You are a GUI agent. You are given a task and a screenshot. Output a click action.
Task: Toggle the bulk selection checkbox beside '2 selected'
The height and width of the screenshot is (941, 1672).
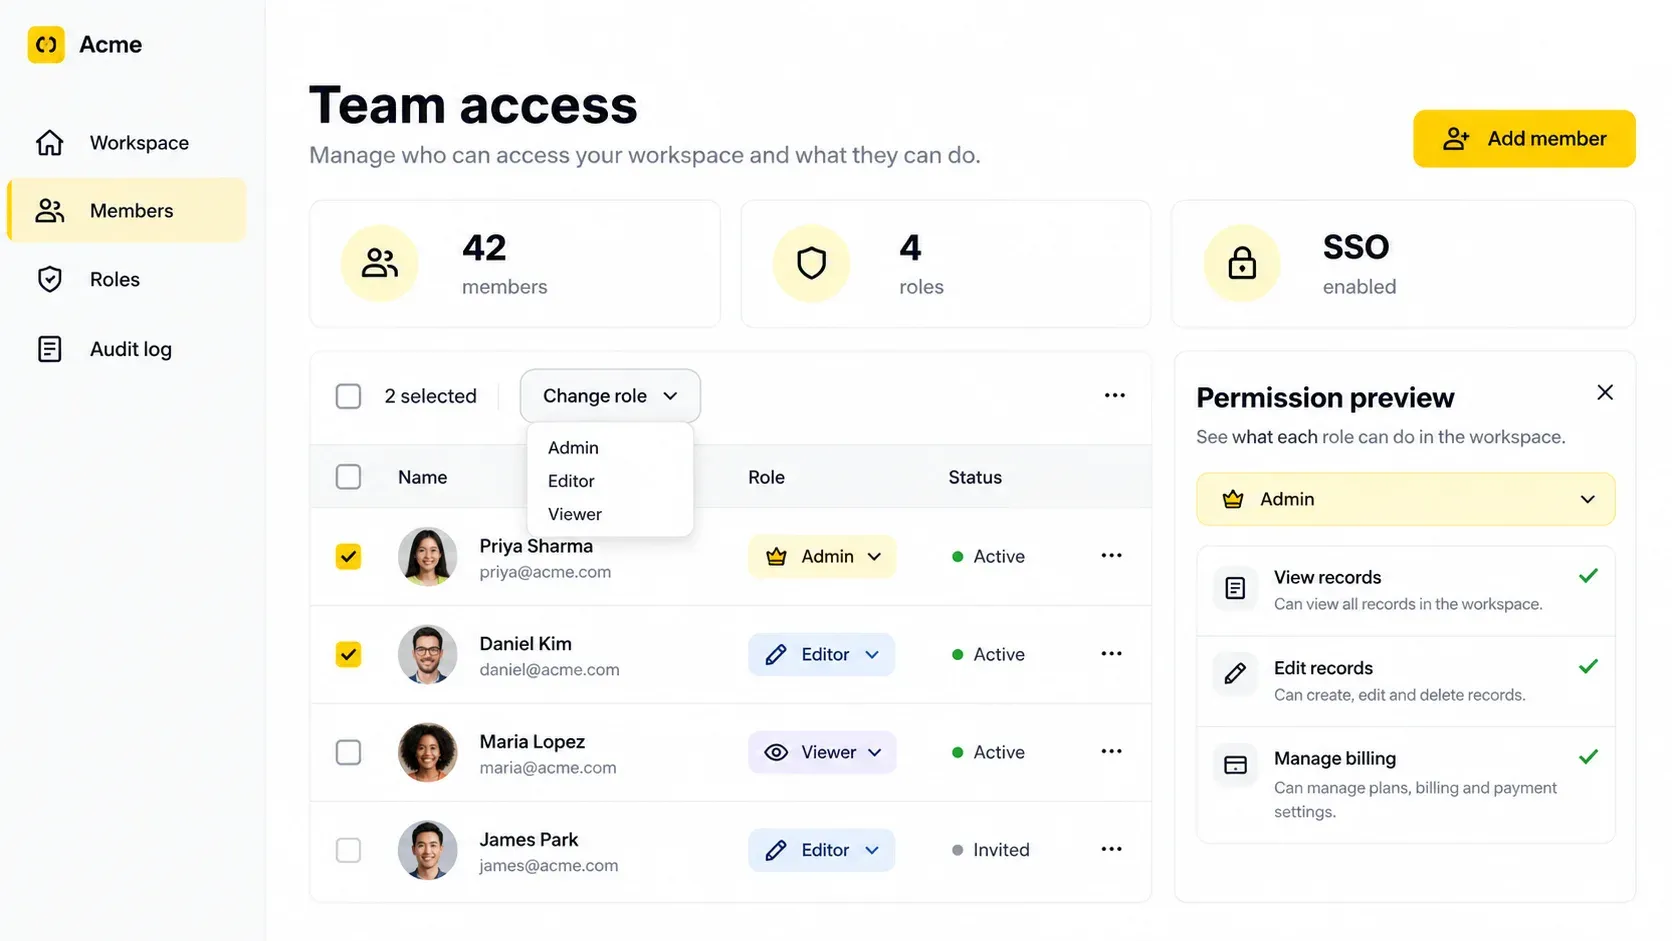pyautogui.click(x=348, y=396)
